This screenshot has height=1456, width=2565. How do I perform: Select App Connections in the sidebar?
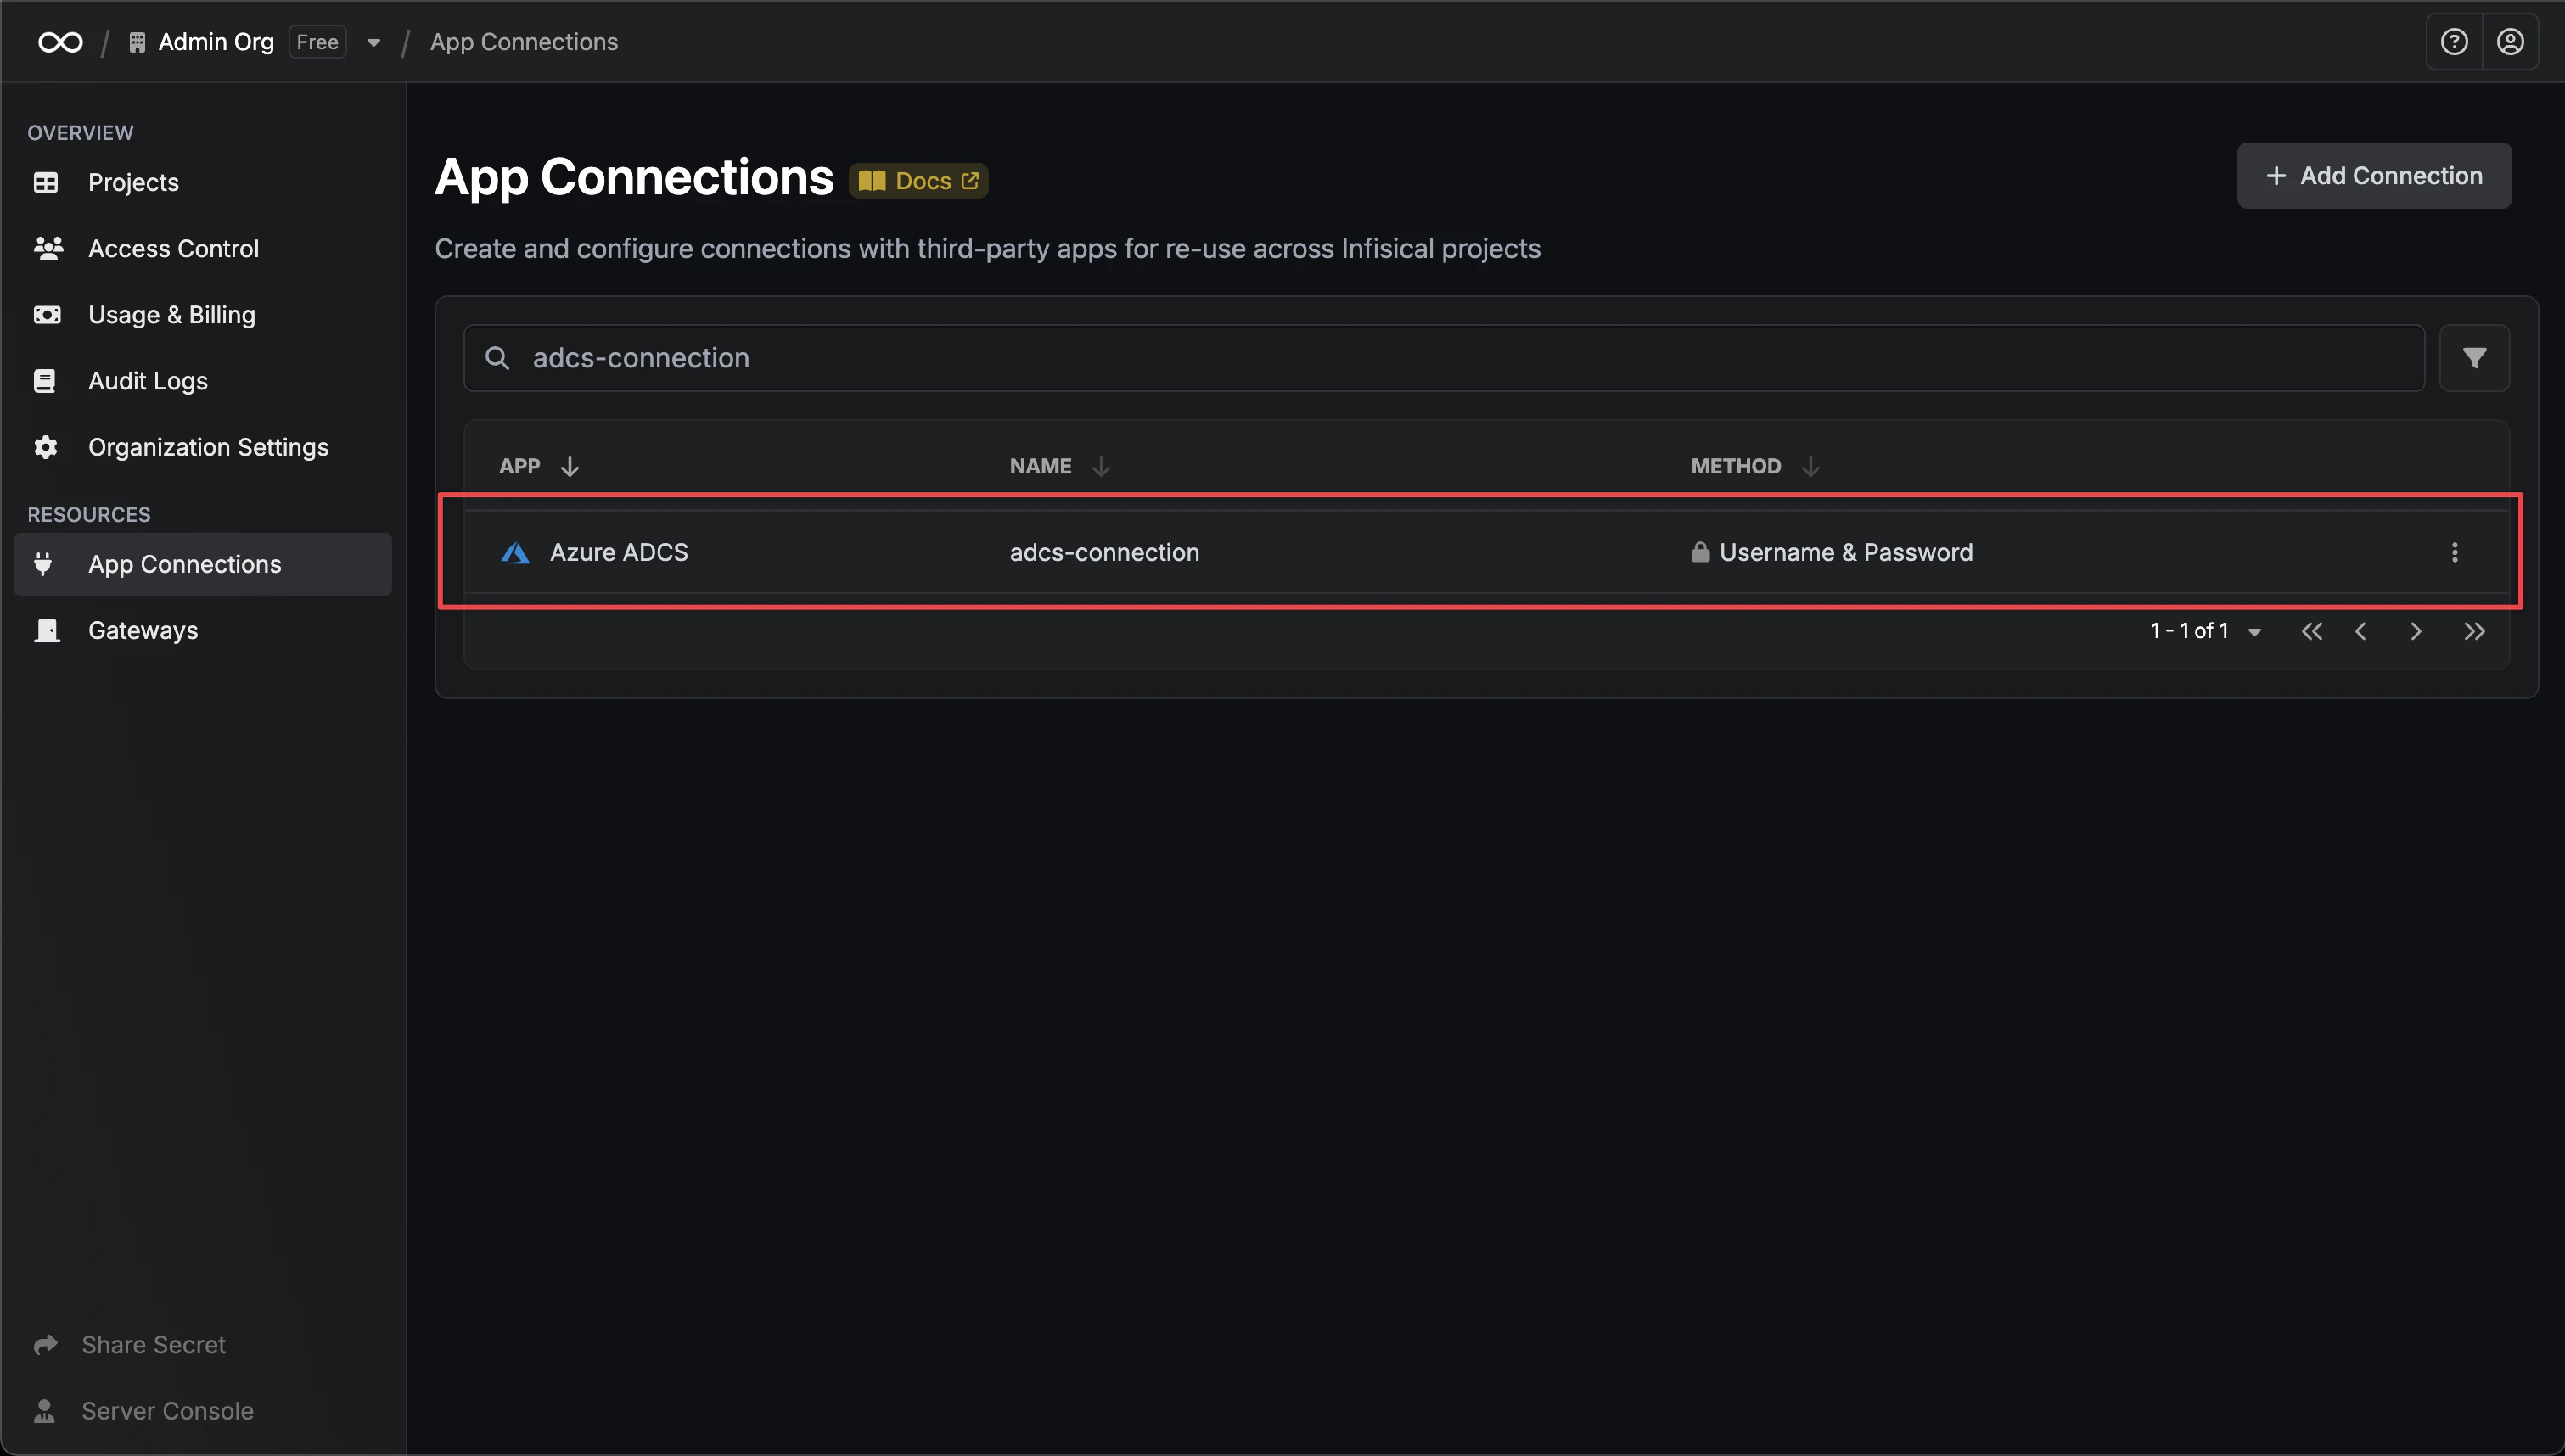point(202,564)
